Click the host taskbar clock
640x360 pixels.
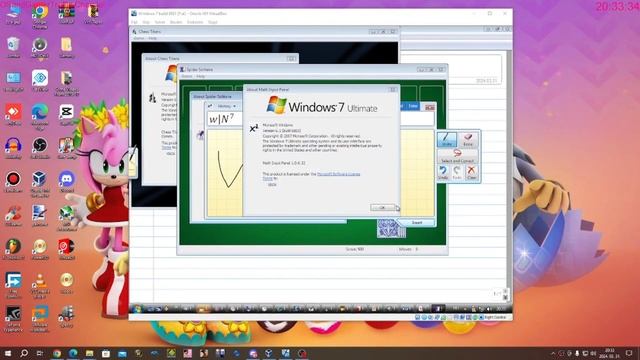click(609, 353)
